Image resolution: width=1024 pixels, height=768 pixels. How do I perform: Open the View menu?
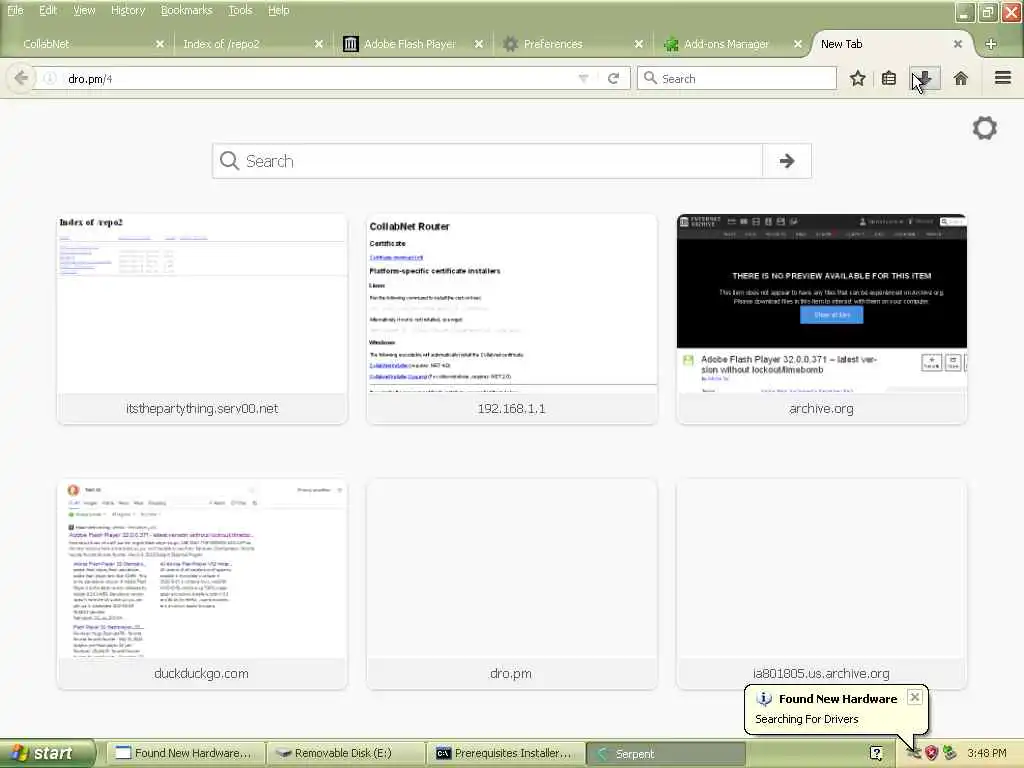[84, 10]
